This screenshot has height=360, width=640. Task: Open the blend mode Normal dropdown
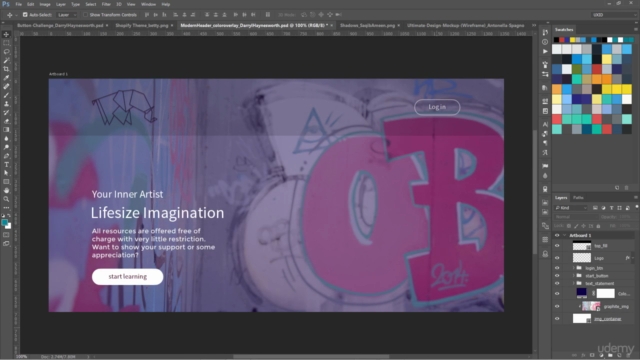(x=576, y=217)
